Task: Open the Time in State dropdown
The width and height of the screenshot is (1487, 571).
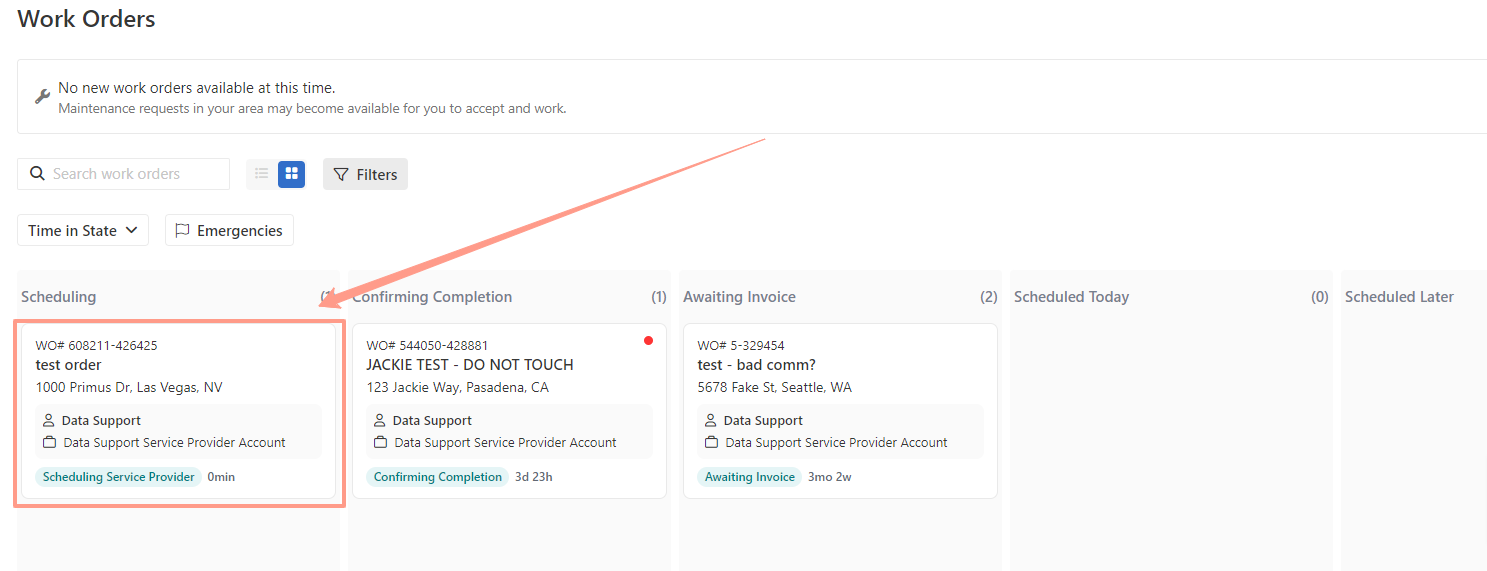Action: click(x=83, y=230)
